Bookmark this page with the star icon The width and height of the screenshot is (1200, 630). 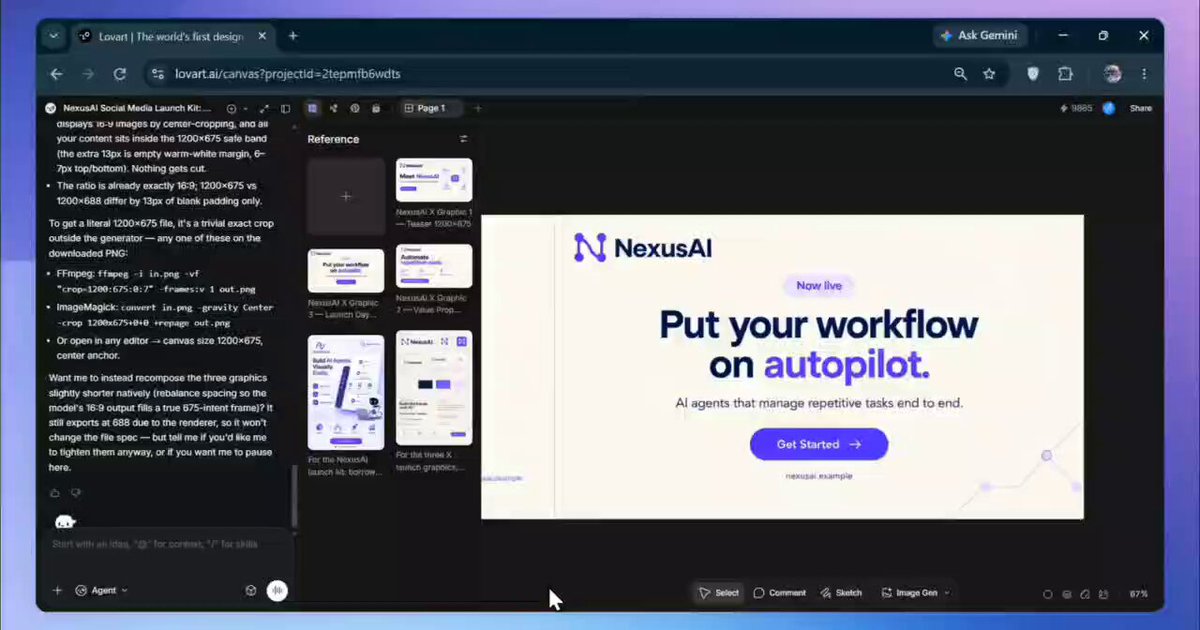tap(989, 74)
